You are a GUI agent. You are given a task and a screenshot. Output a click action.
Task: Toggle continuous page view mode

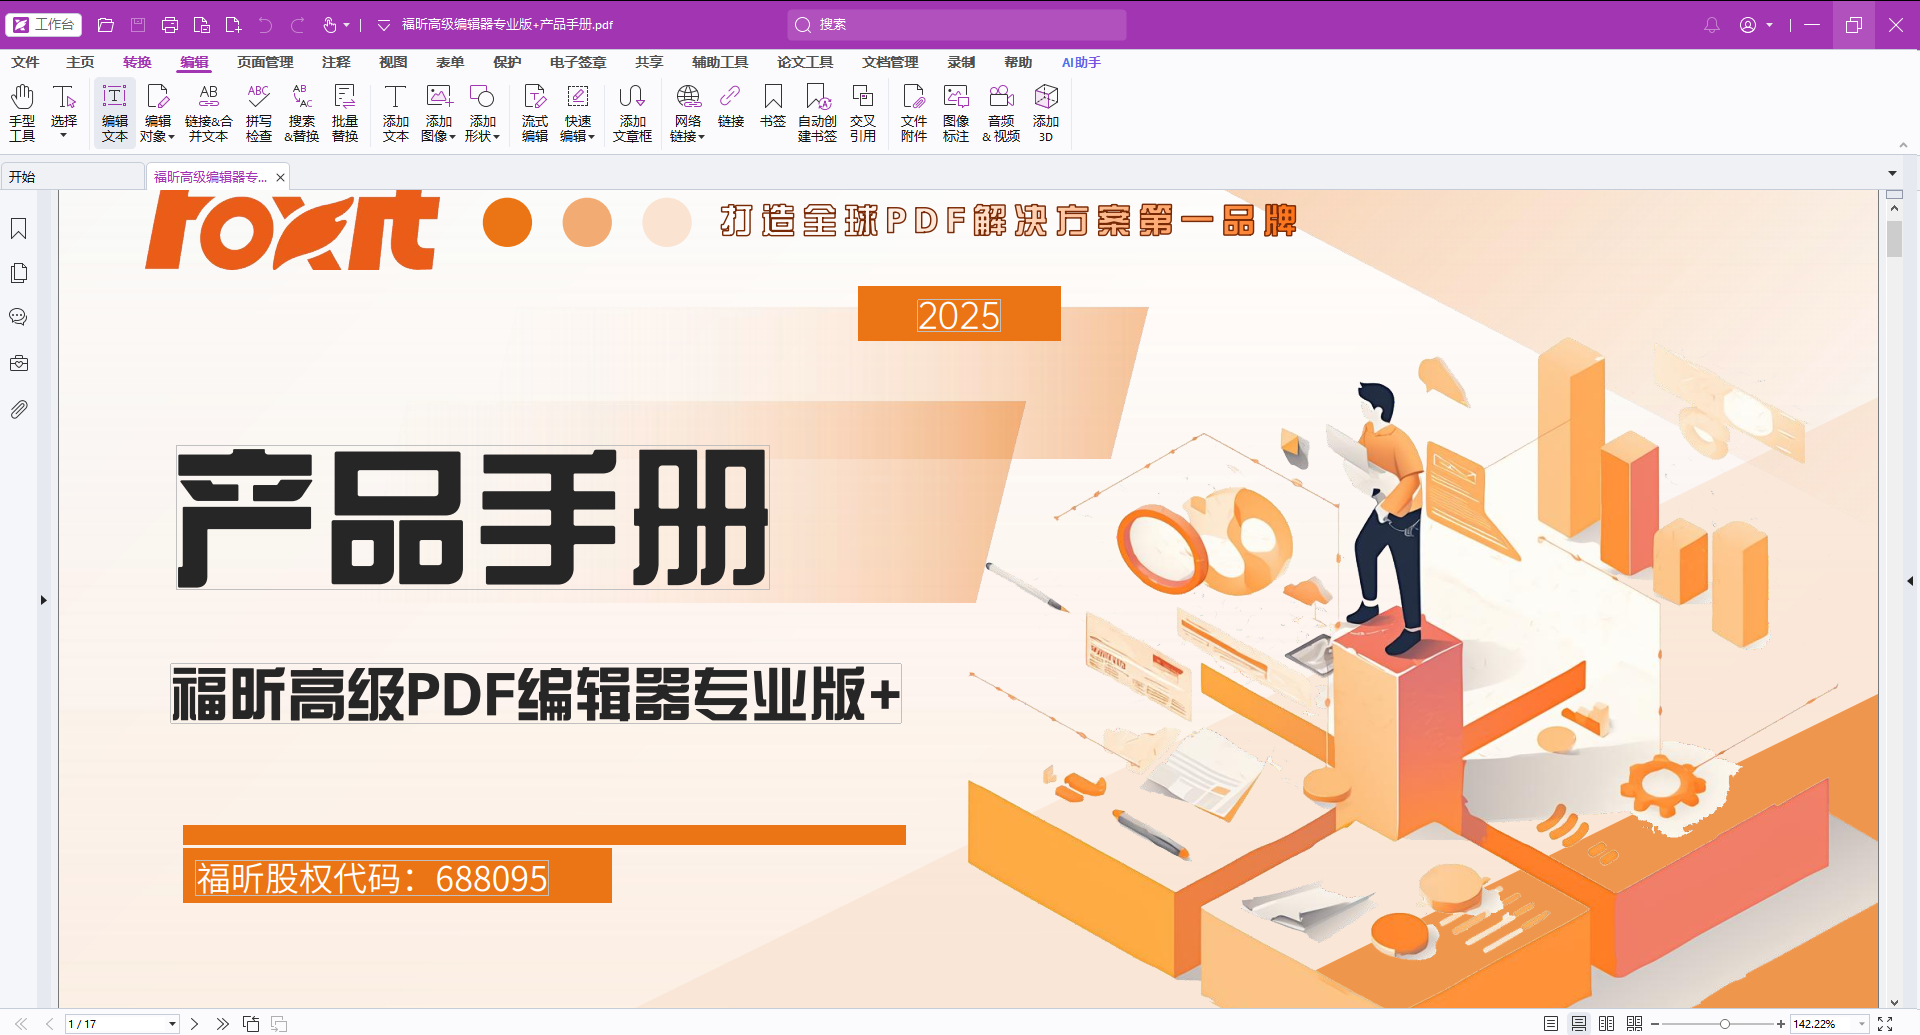click(x=1579, y=1024)
